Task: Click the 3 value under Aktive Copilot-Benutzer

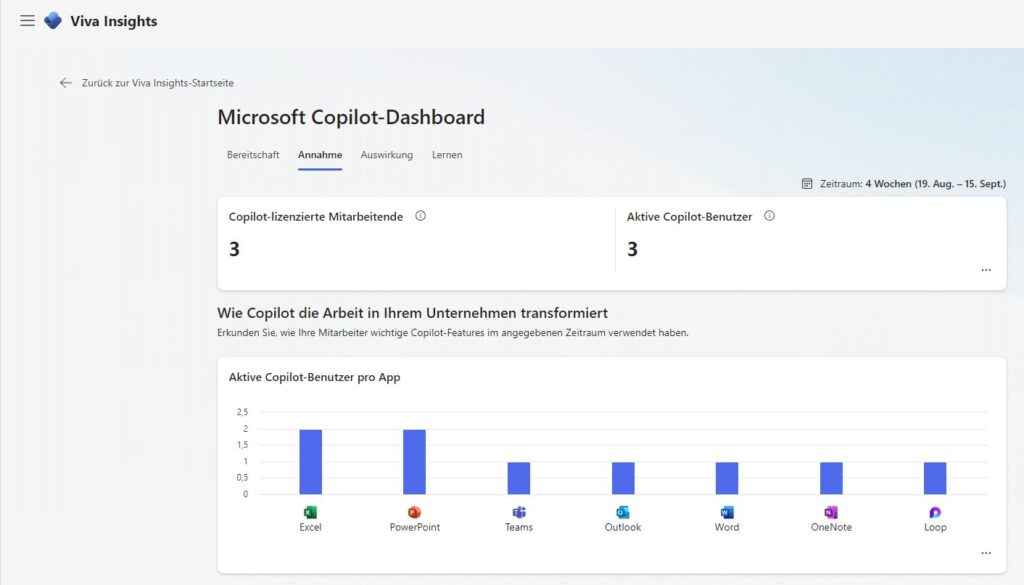Action: coord(632,249)
